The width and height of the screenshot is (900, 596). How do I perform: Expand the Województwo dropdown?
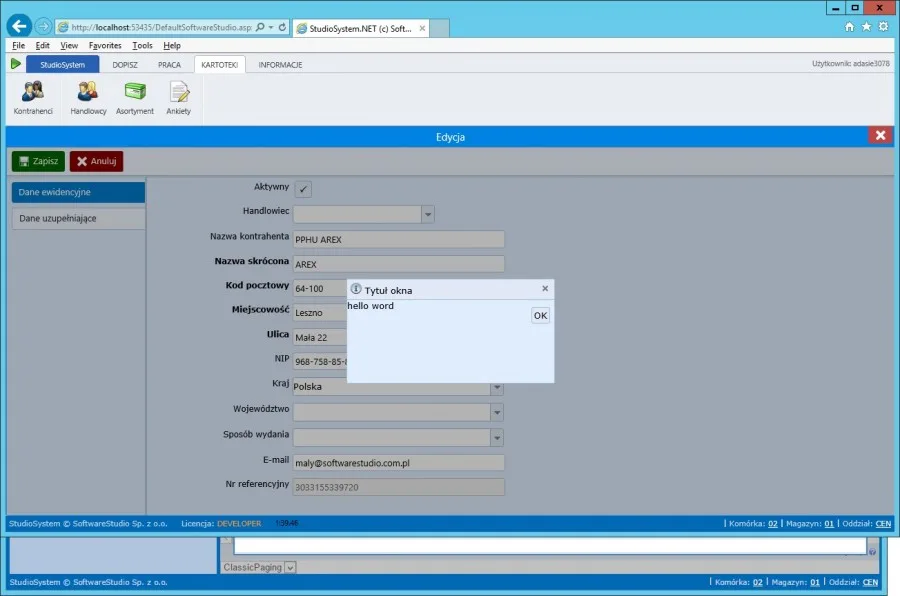click(497, 412)
